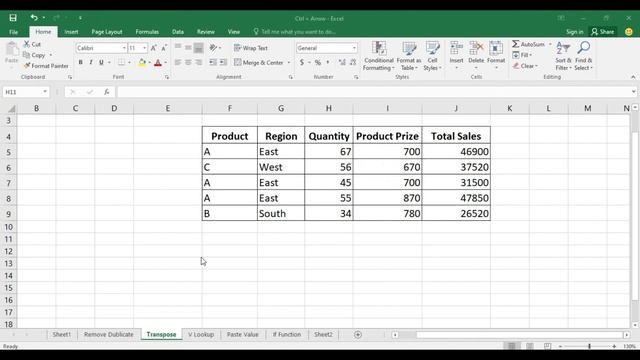This screenshot has width=640, height=360.
Task: Click in the formula bar
Action: click(373, 92)
